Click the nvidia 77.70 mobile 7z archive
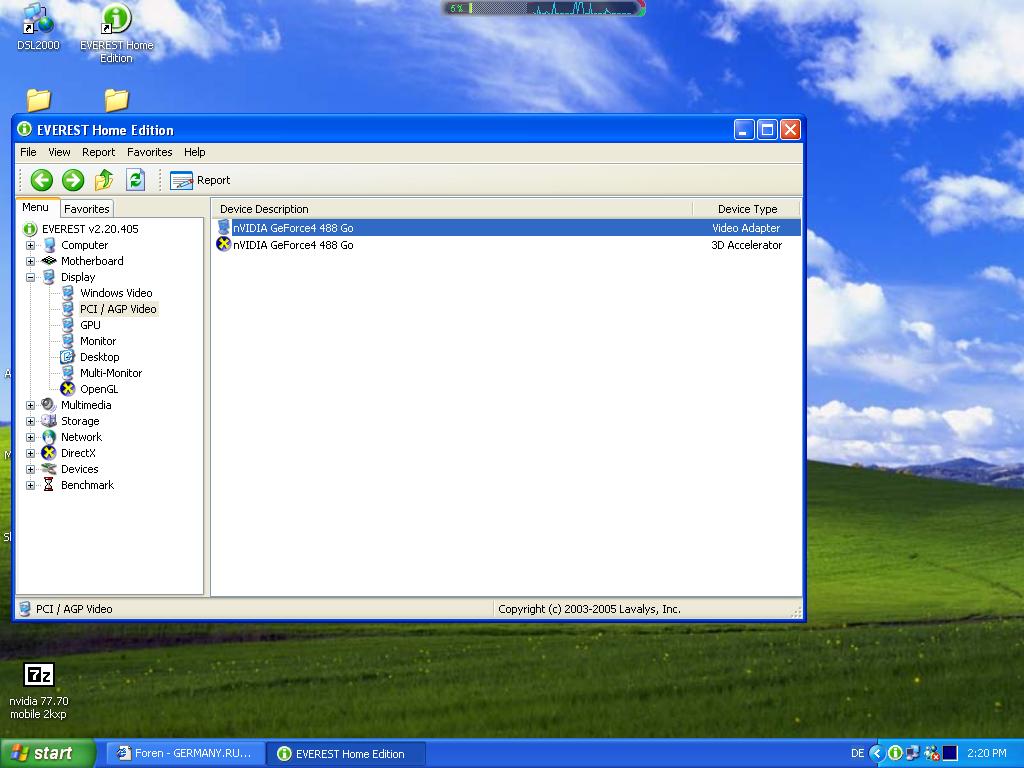1024x768 pixels. click(x=39, y=691)
